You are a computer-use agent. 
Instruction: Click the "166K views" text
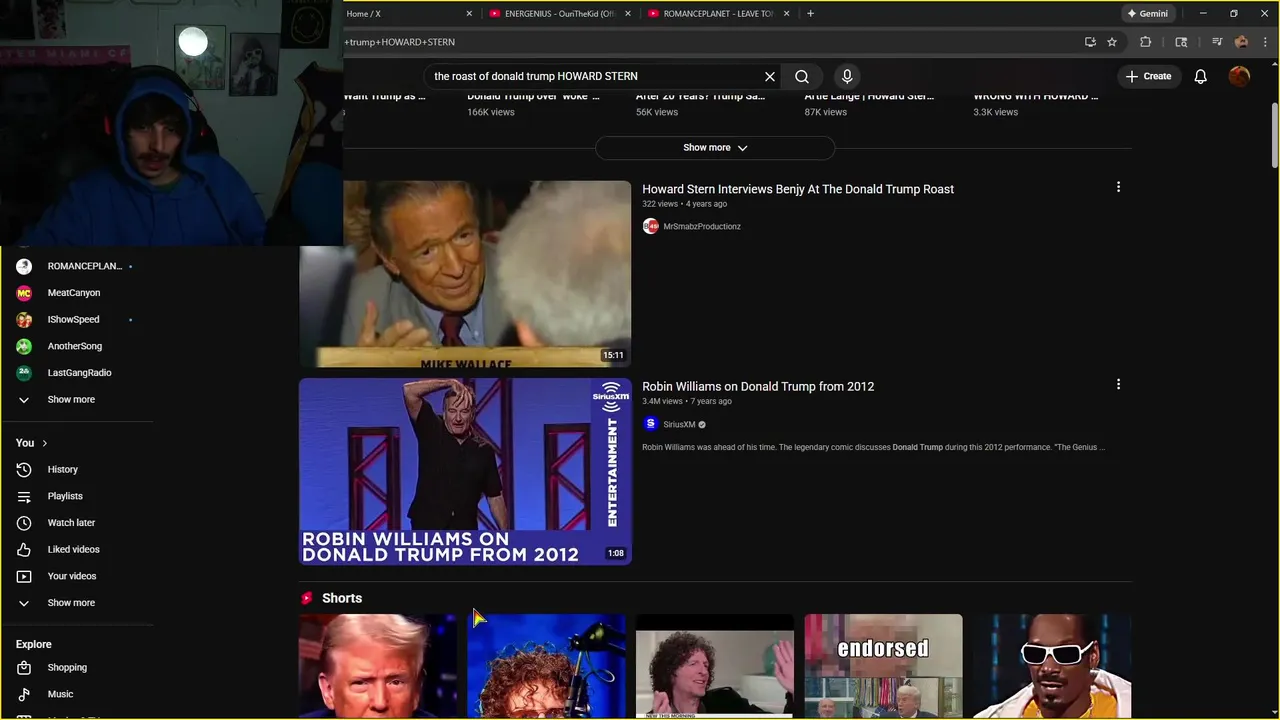[491, 112]
